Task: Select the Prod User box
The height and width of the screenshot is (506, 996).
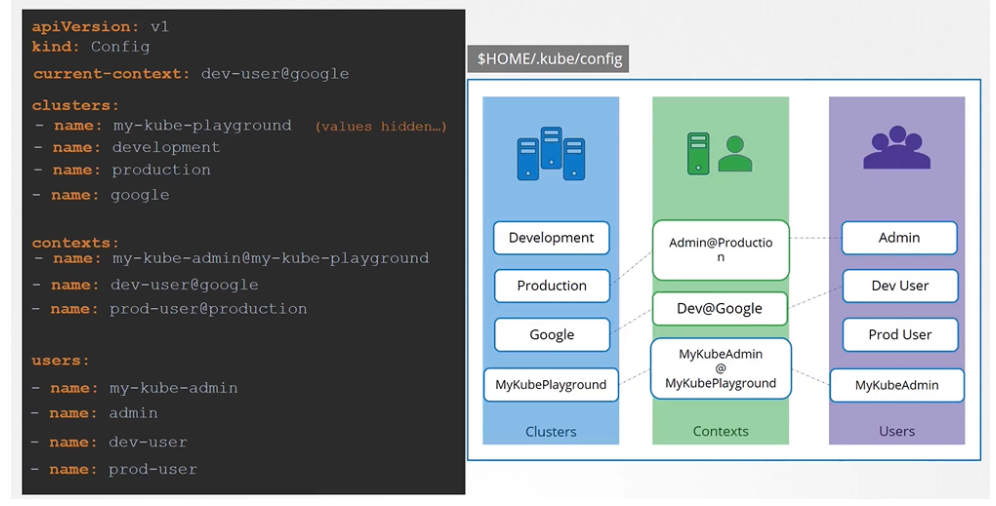Action: 899,335
